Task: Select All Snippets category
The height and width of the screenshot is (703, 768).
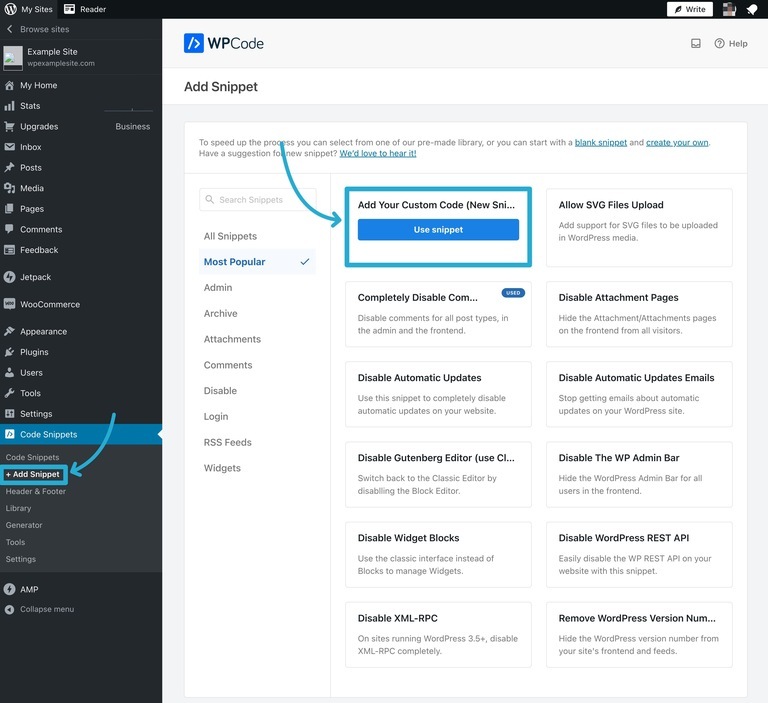Action: (x=230, y=236)
